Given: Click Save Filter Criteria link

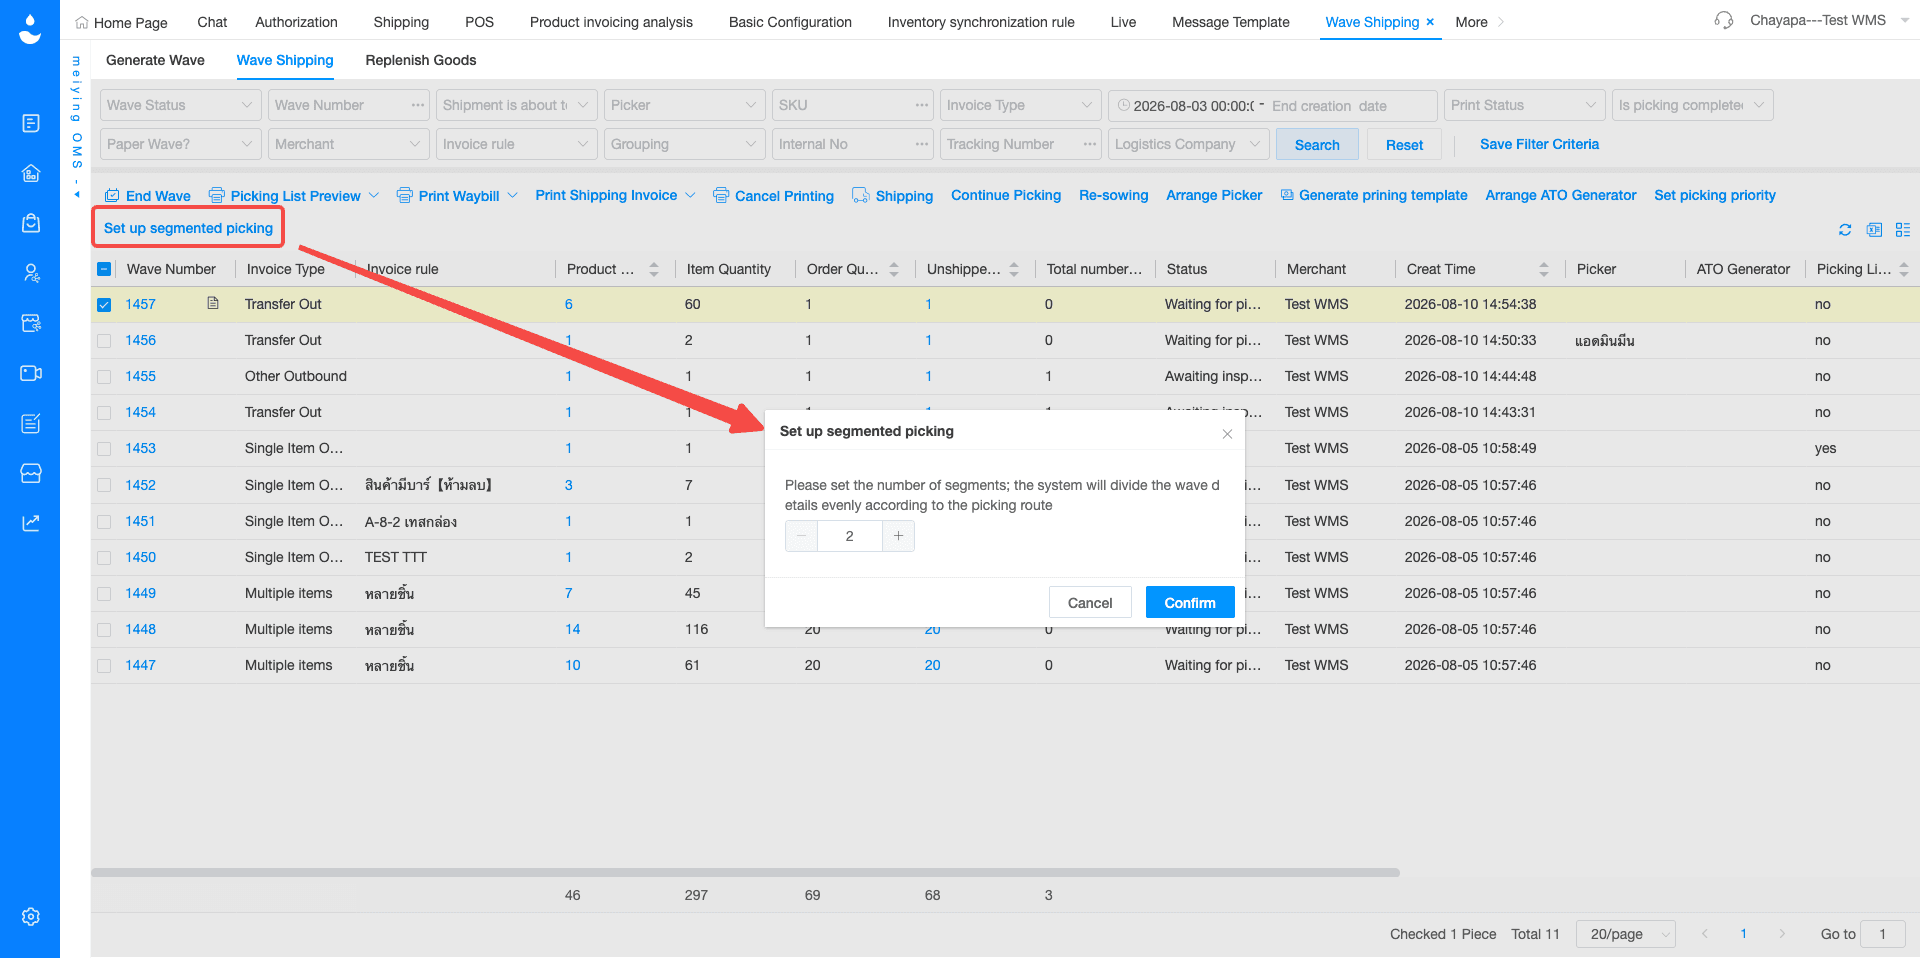Looking at the screenshot, I should tap(1539, 144).
